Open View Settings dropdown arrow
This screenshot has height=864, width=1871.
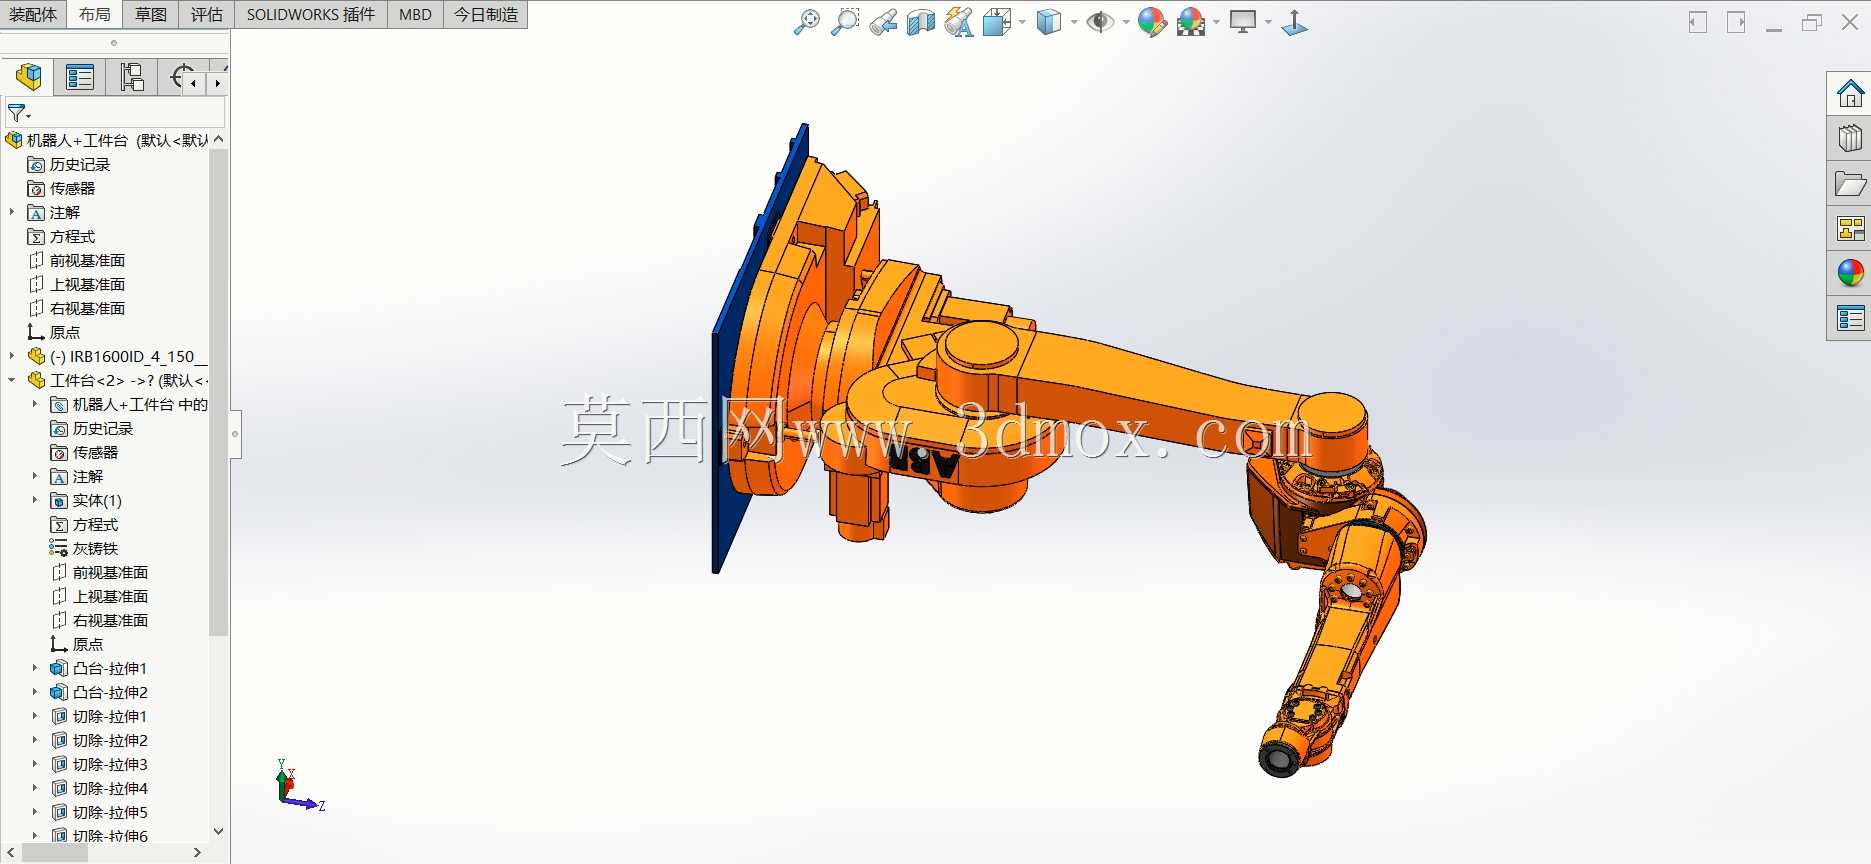(x=1269, y=22)
